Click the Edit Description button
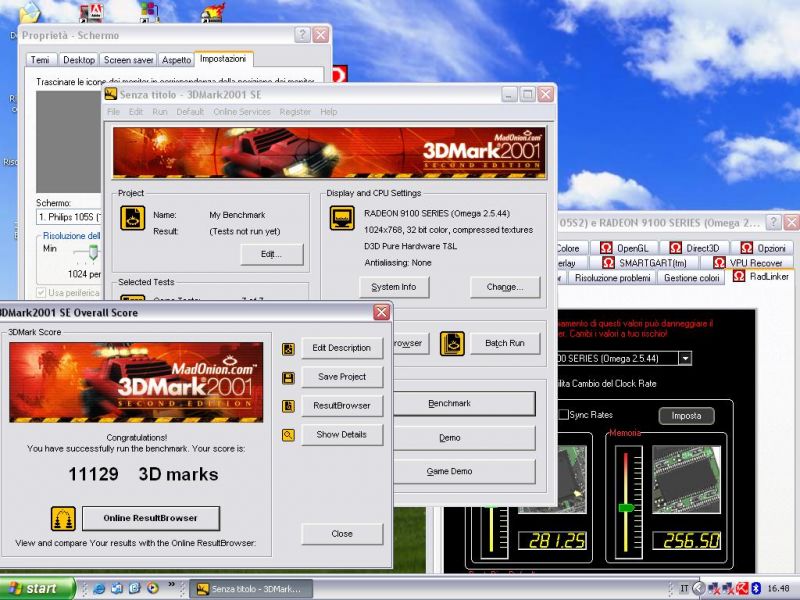This screenshot has height=600, width=800. point(342,348)
